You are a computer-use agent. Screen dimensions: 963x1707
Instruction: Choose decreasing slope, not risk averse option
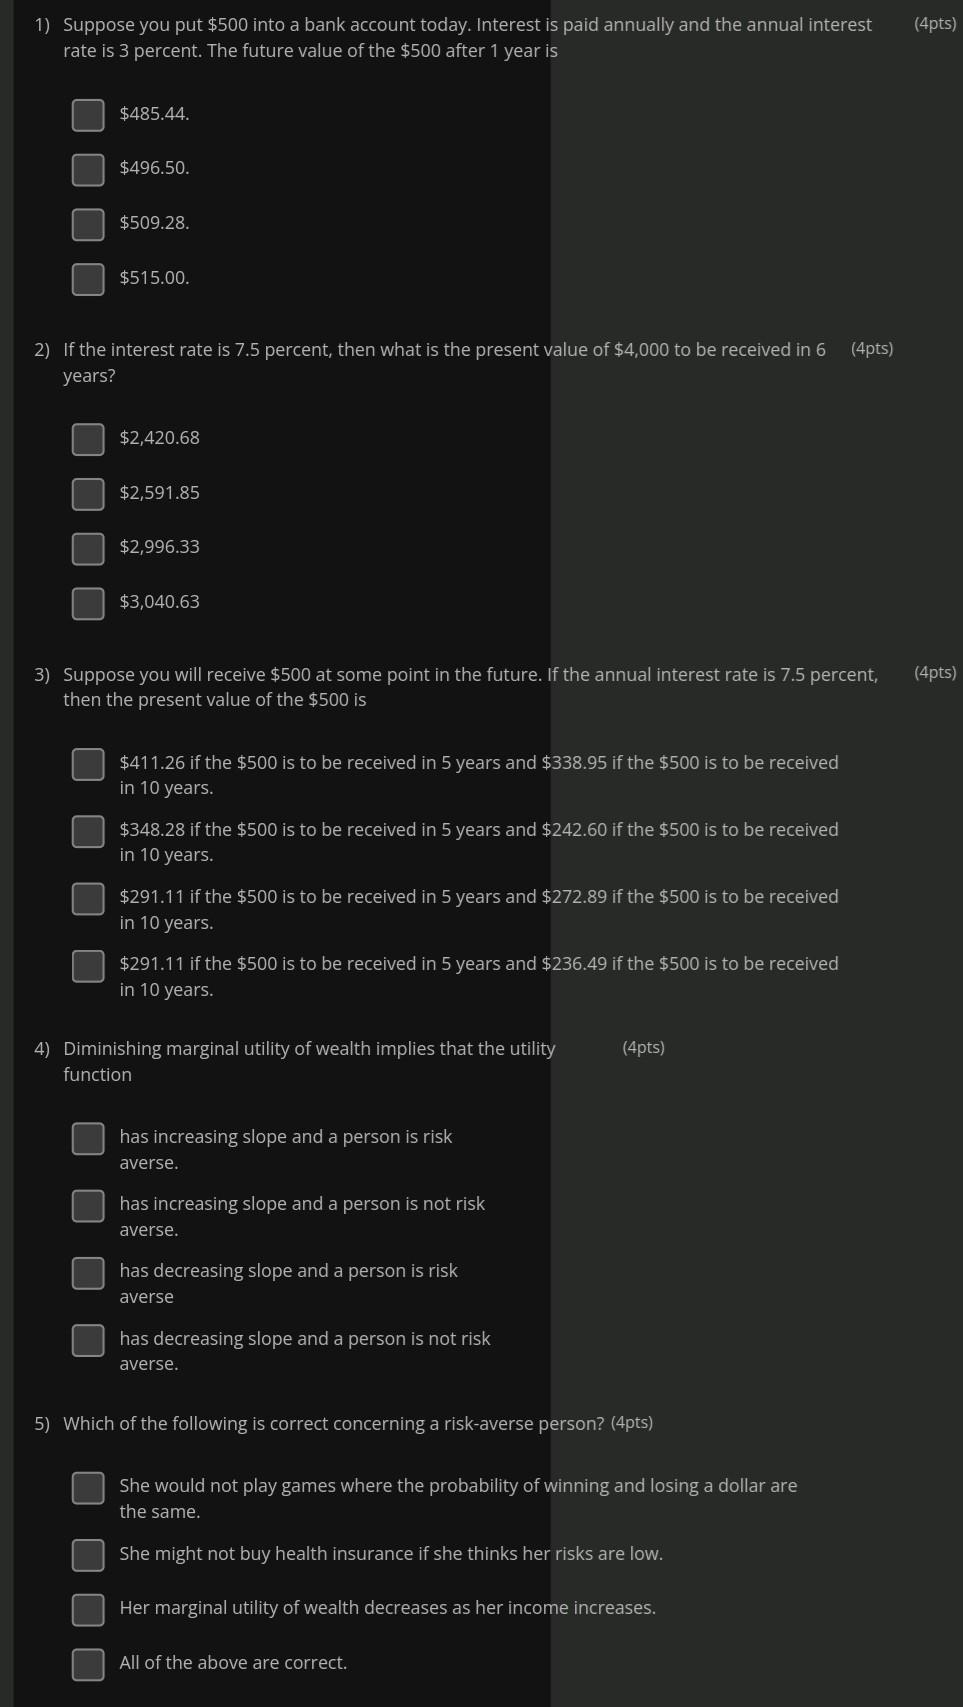pos(88,1340)
